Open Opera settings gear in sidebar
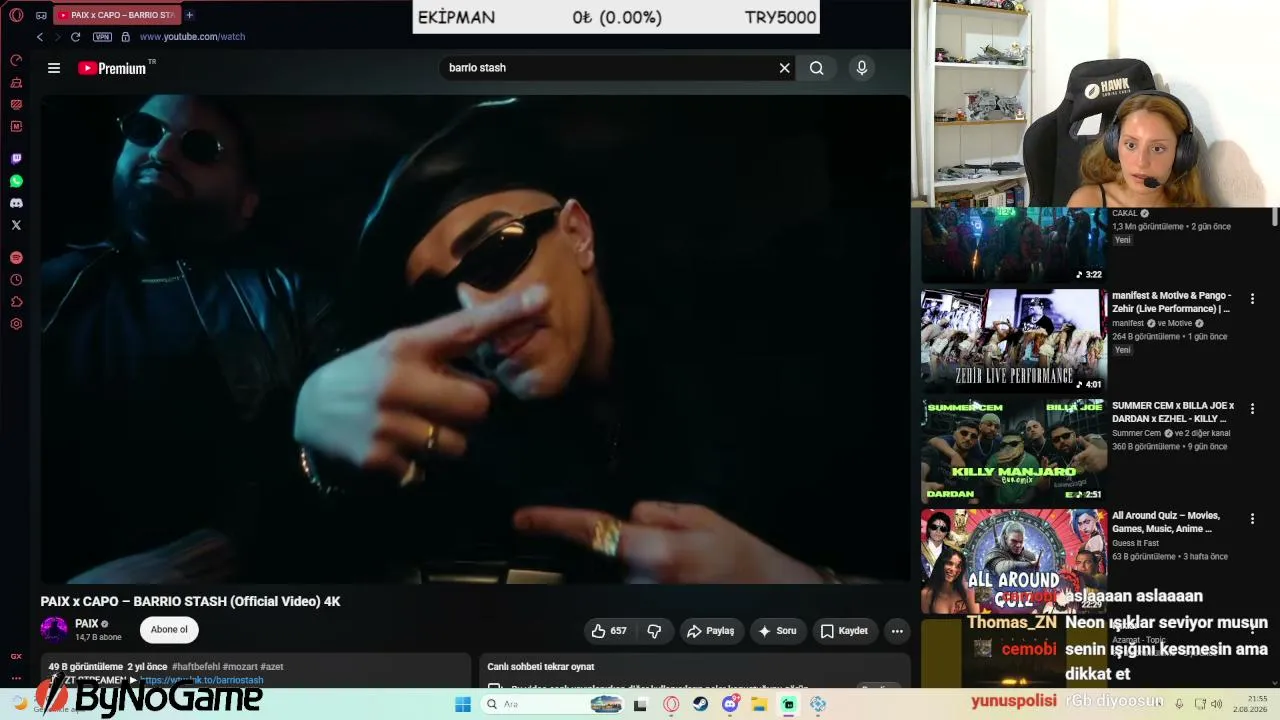This screenshot has width=1280, height=720. [x=16, y=324]
